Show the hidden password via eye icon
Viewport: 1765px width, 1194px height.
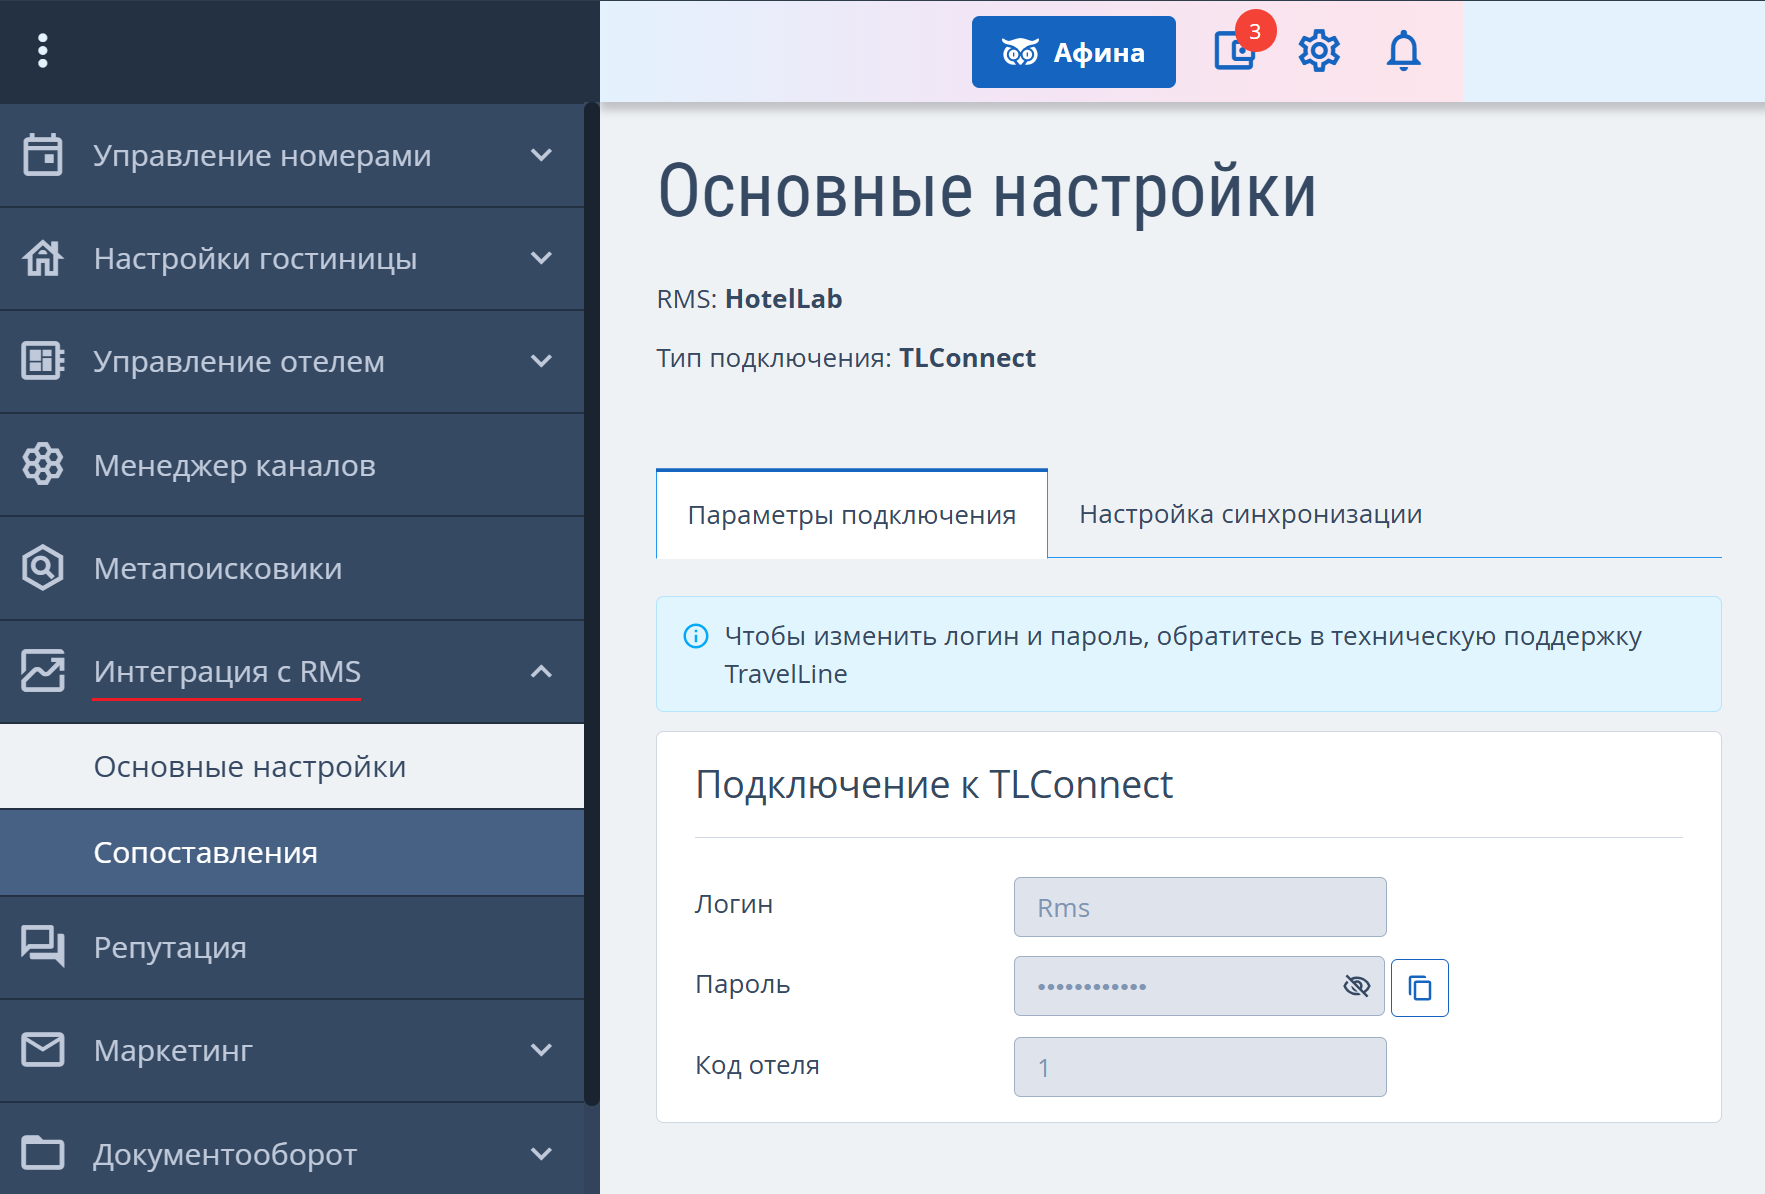point(1356,986)
